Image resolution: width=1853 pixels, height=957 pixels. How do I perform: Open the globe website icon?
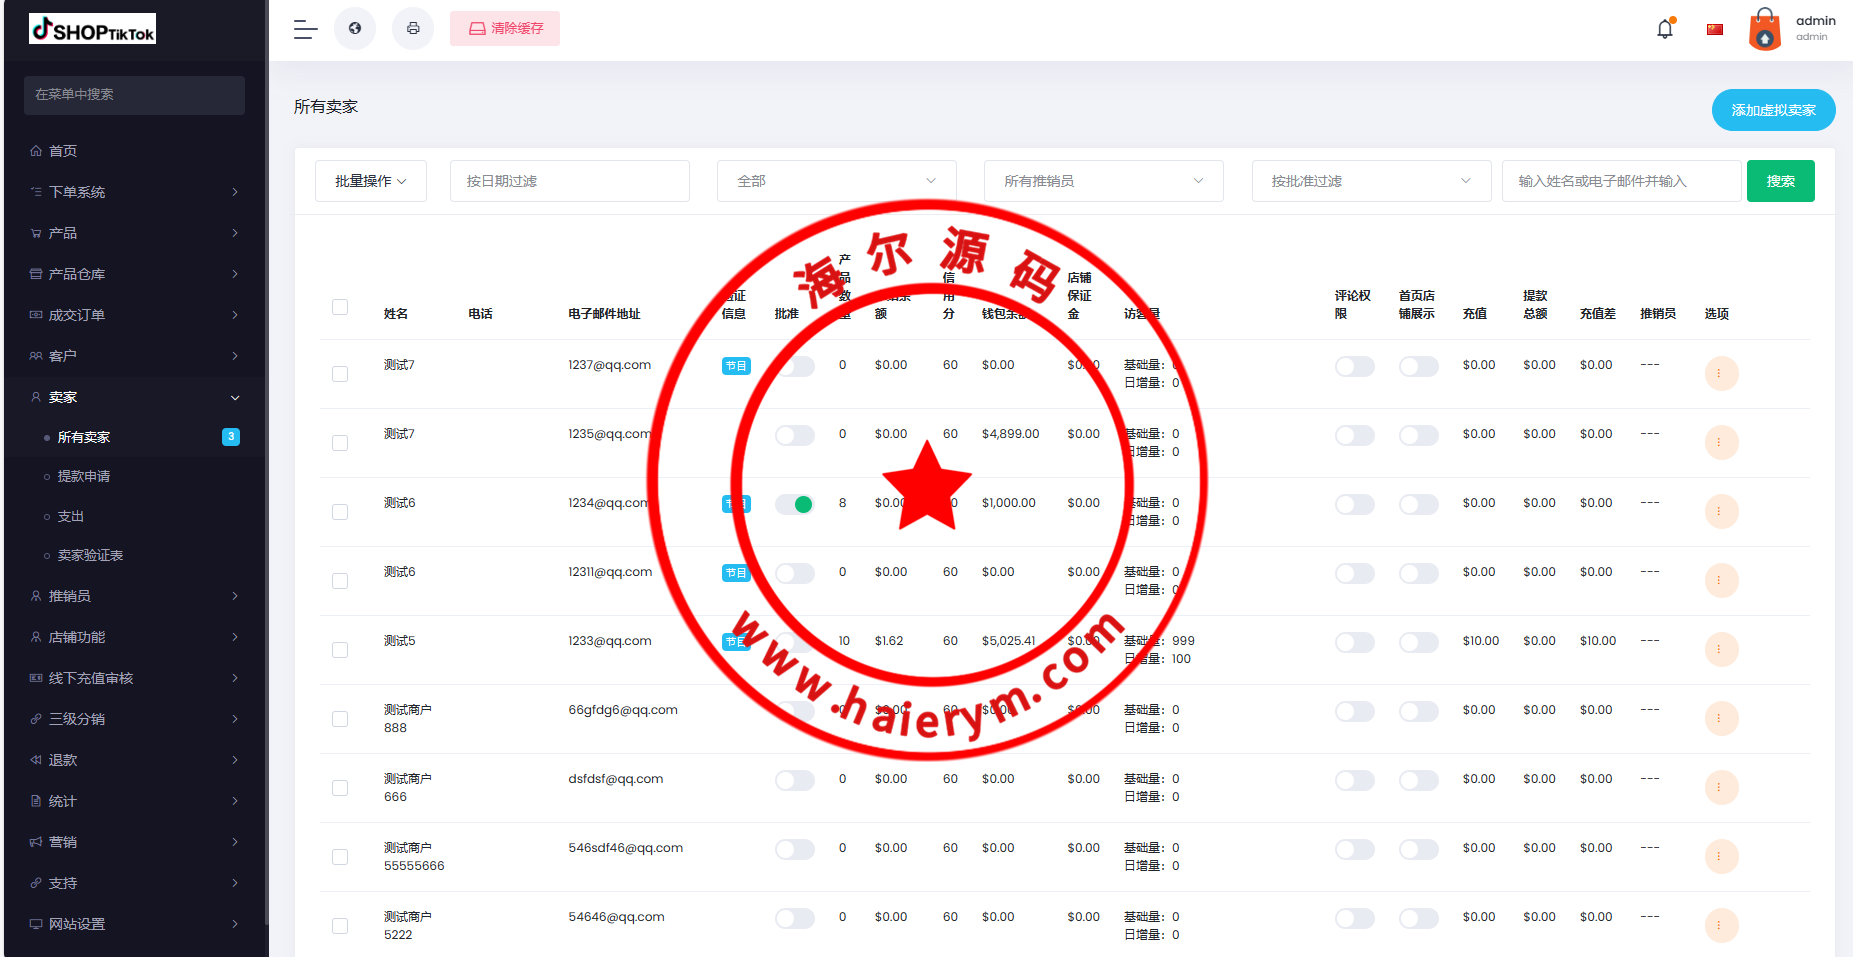355,29
